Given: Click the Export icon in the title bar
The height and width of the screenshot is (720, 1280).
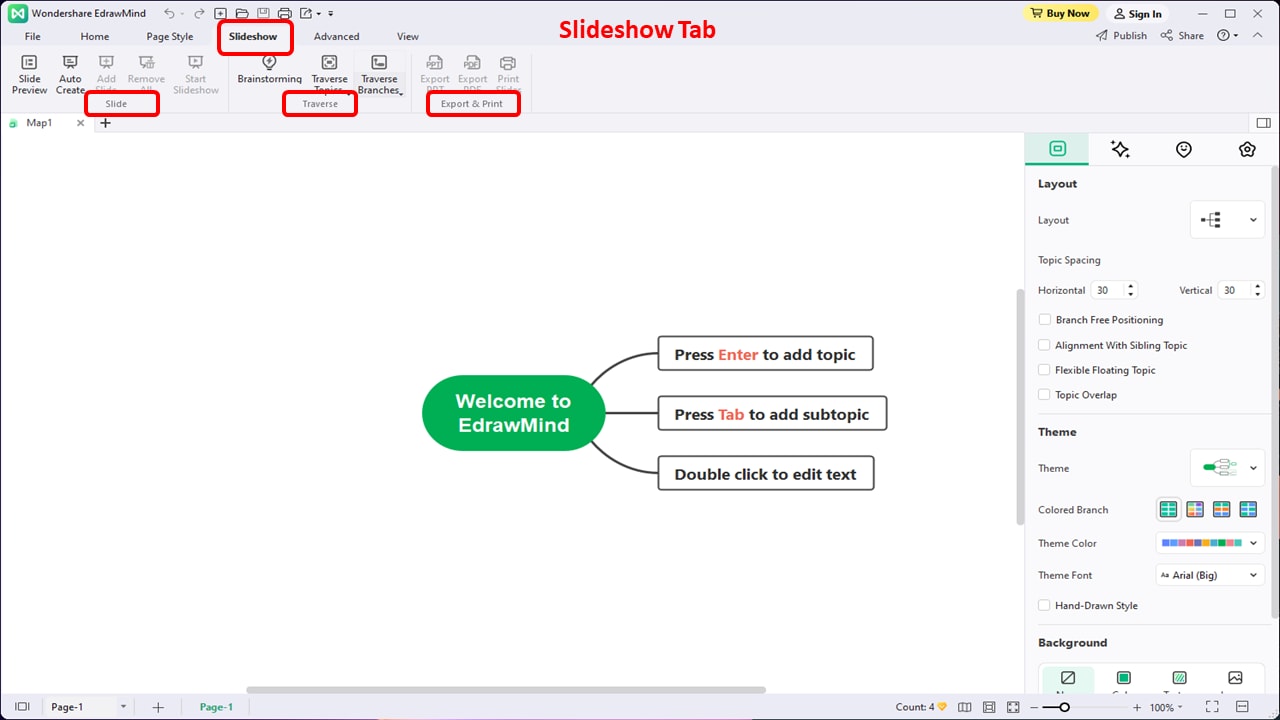Looking at the screenshot, I should pyautogui.click(x=307, y=14).
